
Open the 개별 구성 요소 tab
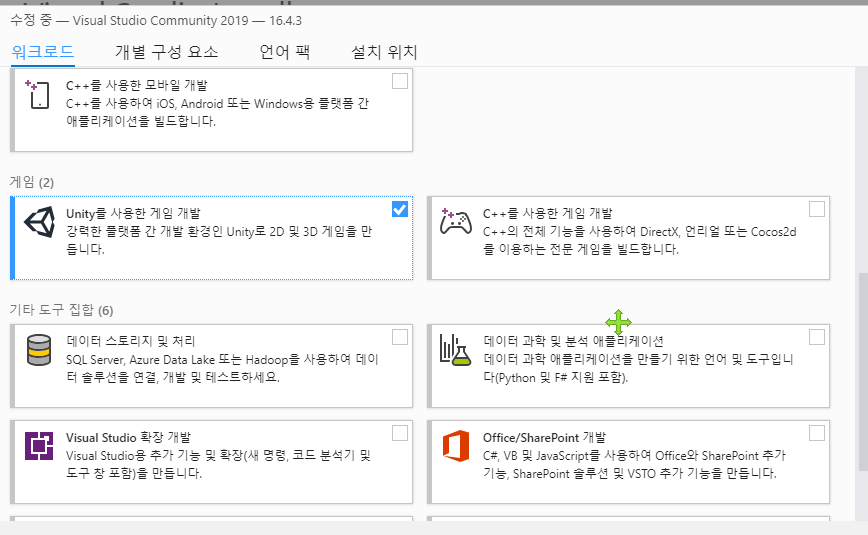pos(167,52)
